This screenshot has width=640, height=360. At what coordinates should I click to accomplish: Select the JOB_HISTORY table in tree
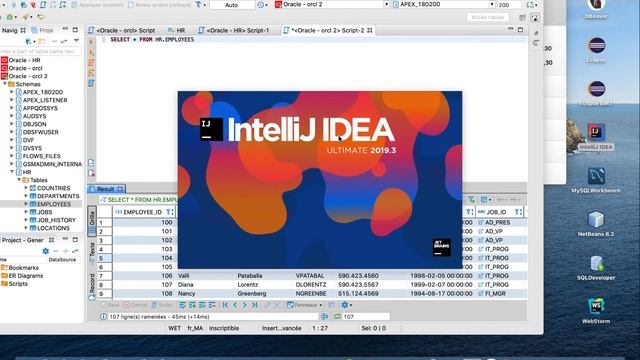click(56, 220)
